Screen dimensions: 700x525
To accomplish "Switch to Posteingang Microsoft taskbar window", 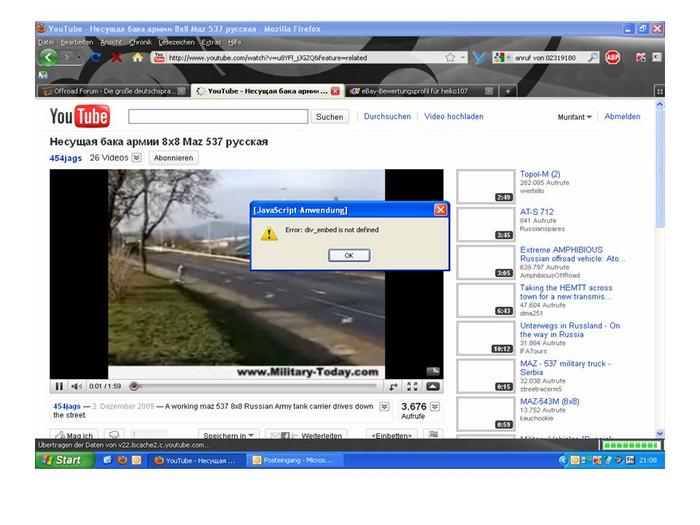I will click(294, 460).
